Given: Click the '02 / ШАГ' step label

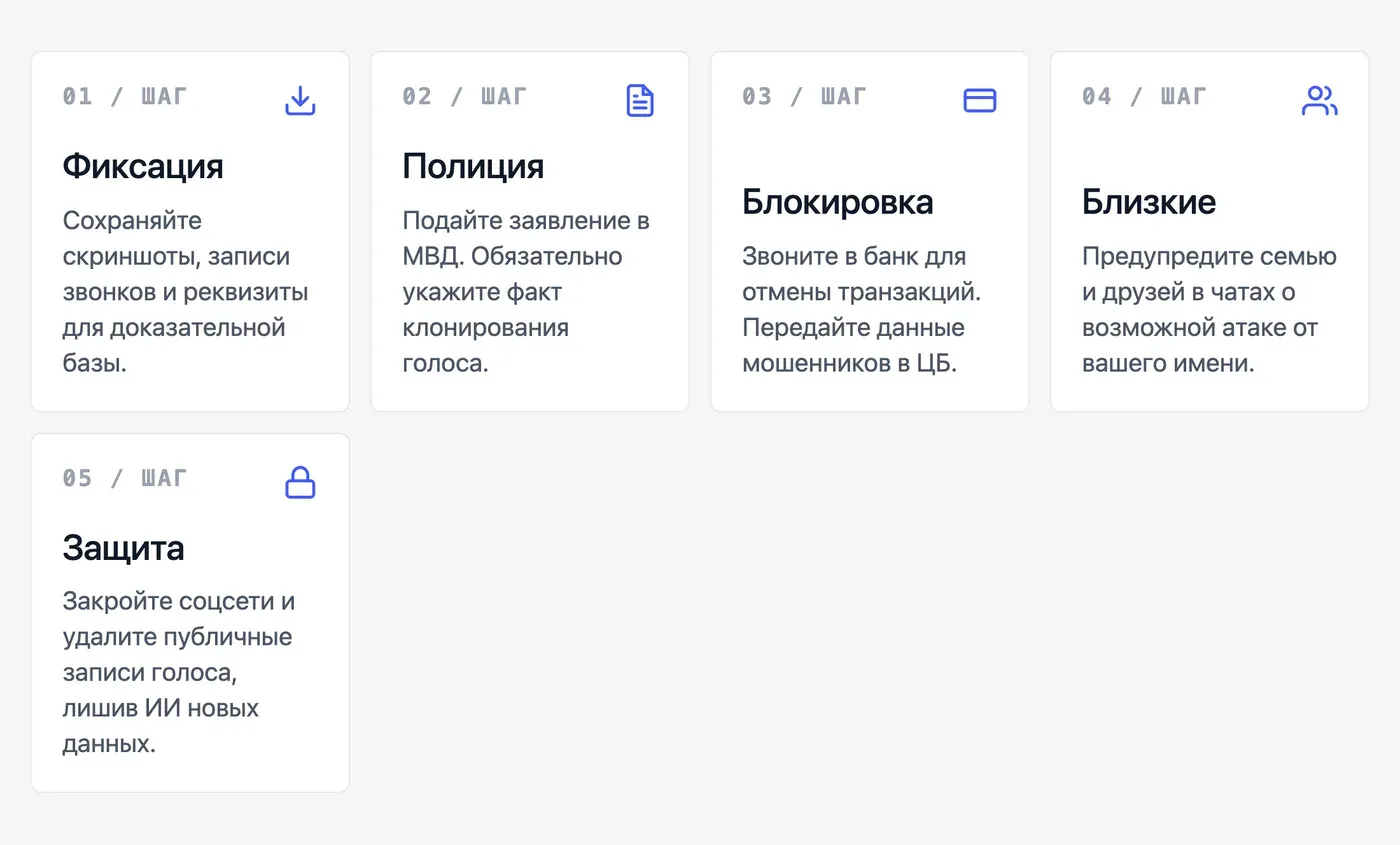Looking at the screenshot, I should 465,97.
